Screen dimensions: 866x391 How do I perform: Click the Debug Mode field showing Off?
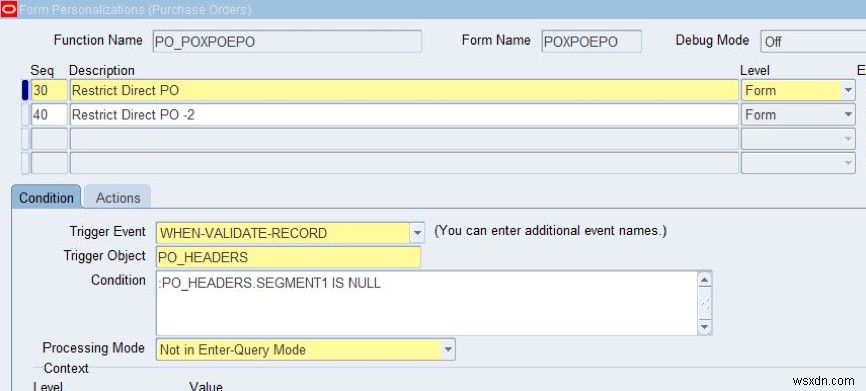[x=813, y=41]
